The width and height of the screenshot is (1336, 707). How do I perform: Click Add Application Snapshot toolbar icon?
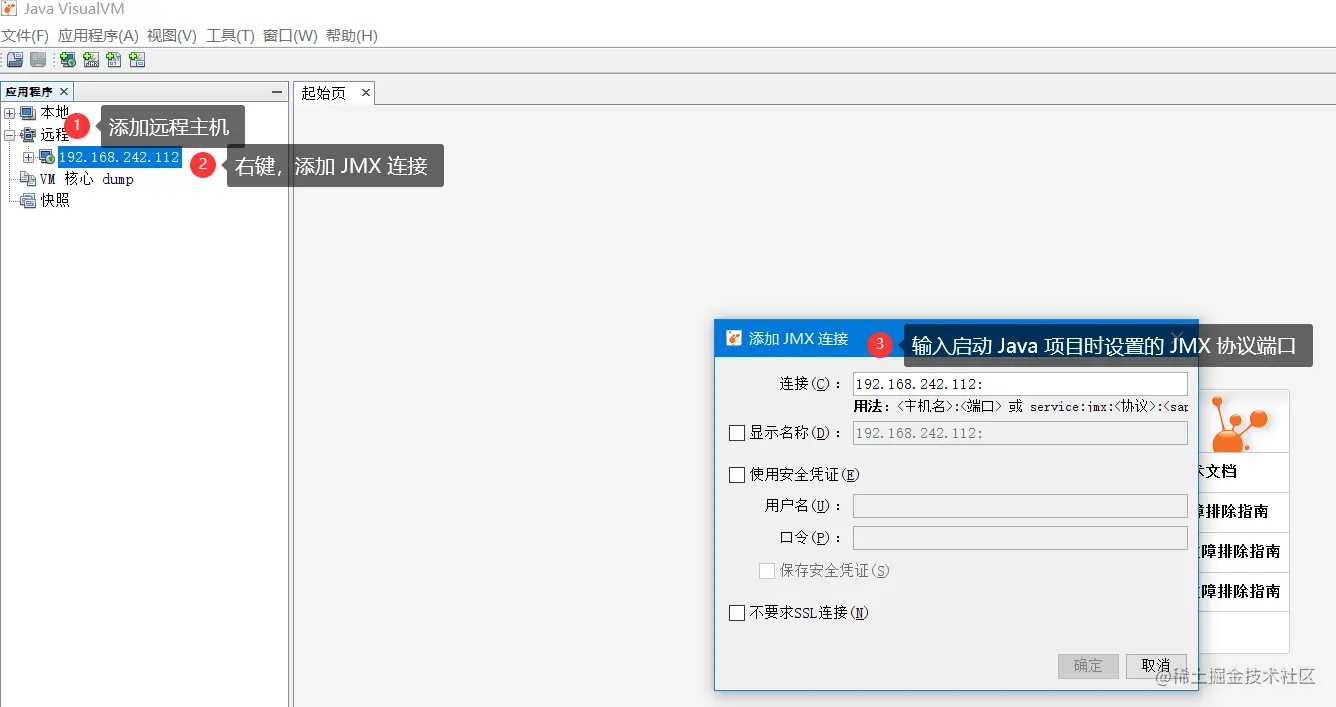(137, 60)
